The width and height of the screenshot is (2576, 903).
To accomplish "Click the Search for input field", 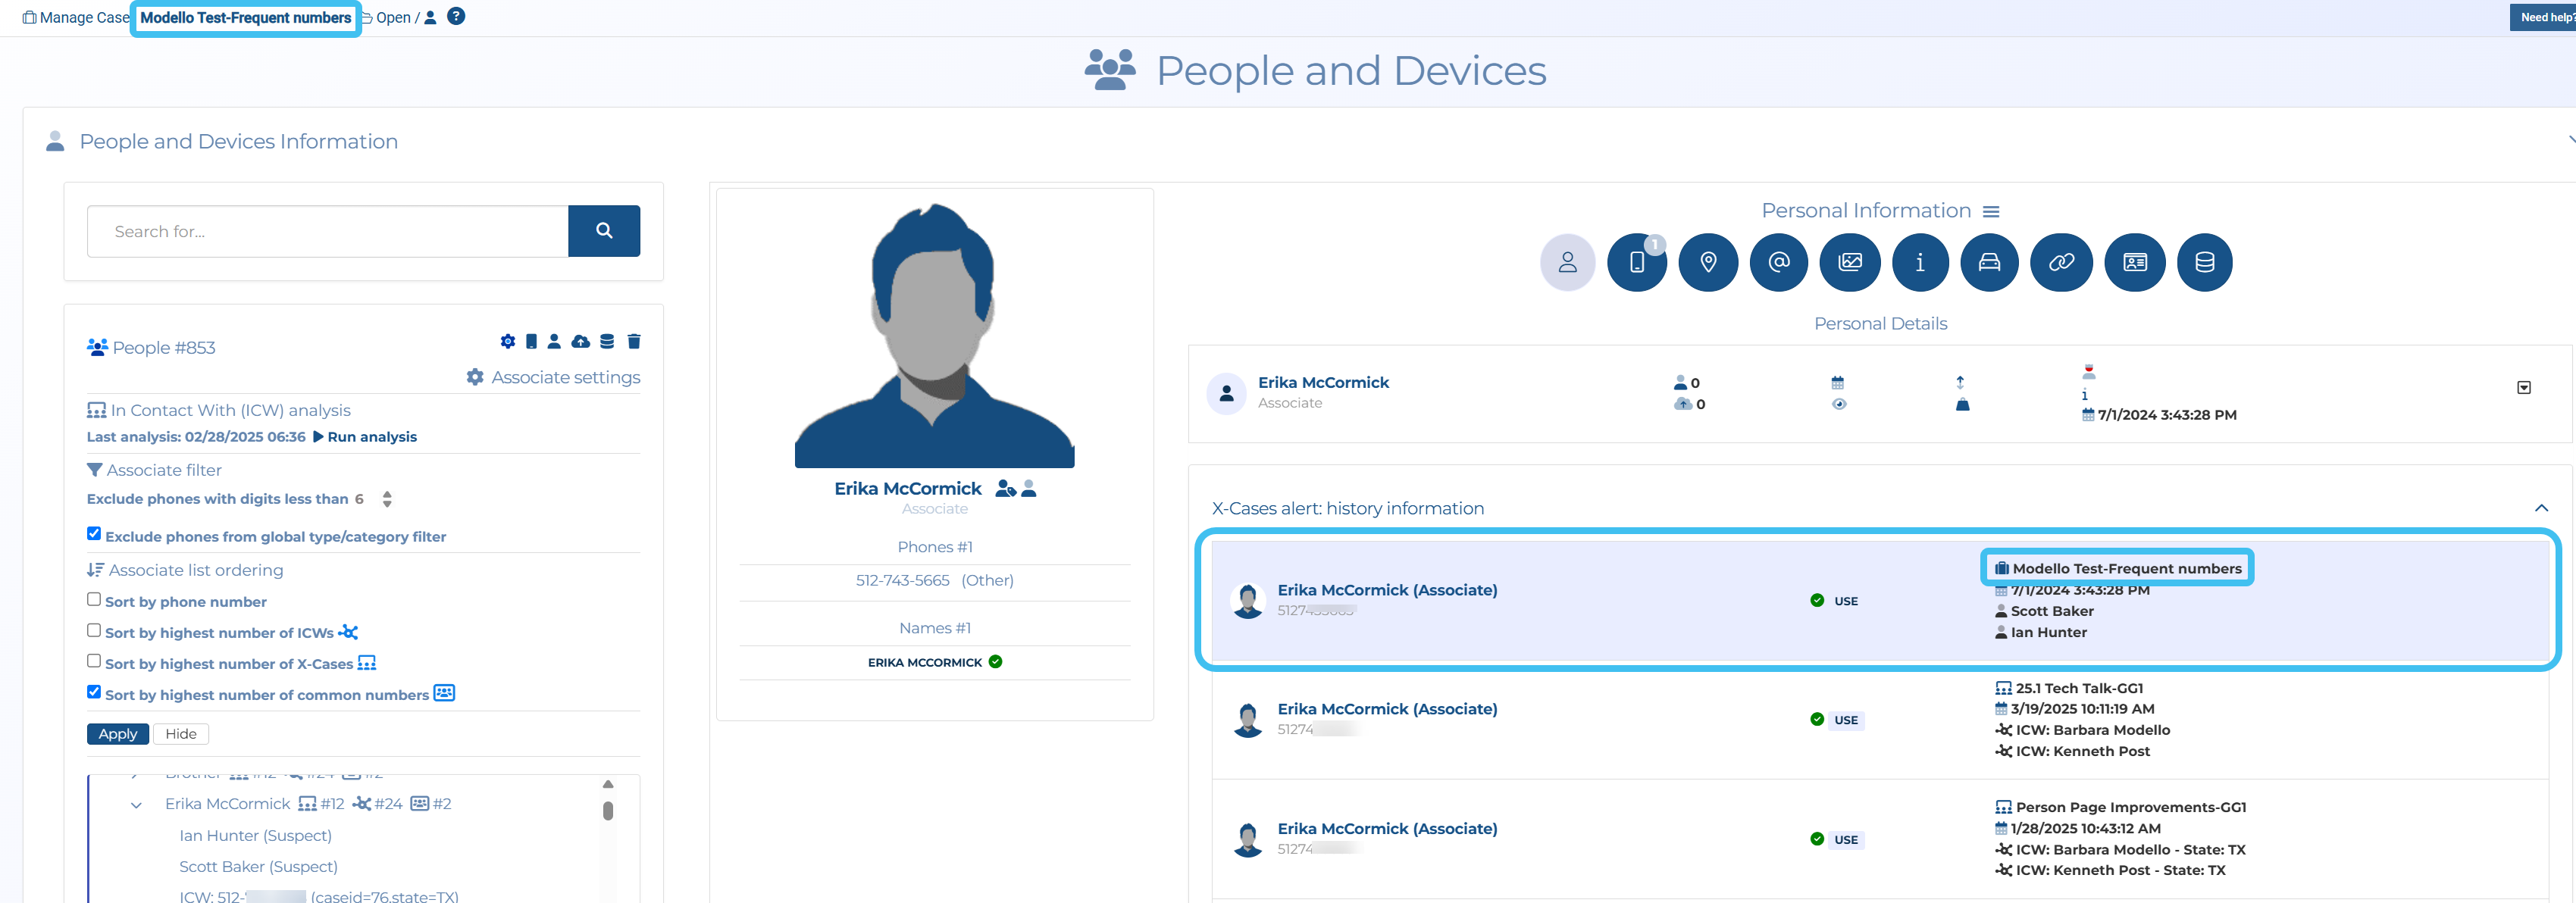I will (328, 232).
